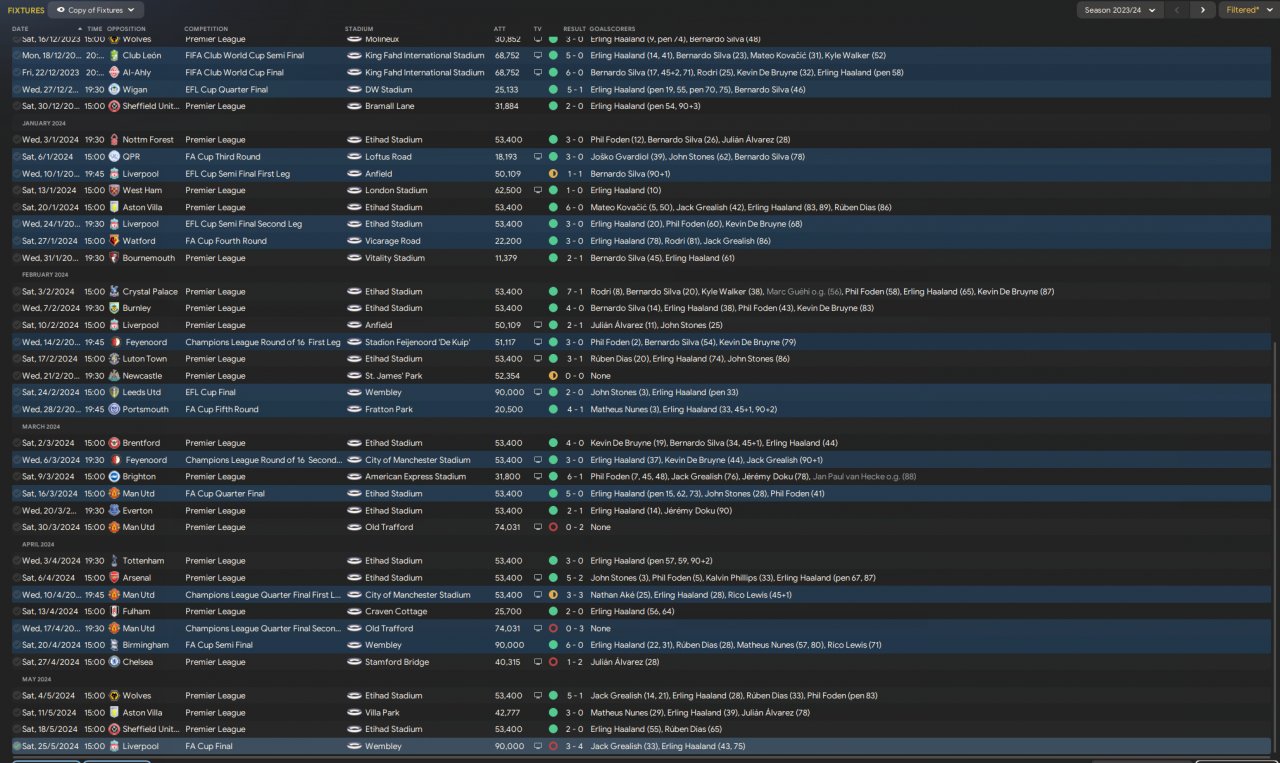Image resolution: width=1280 pixels, height=763 pixels.
Task: Click the Portsmouth club badge
Action: coord(114,409)
